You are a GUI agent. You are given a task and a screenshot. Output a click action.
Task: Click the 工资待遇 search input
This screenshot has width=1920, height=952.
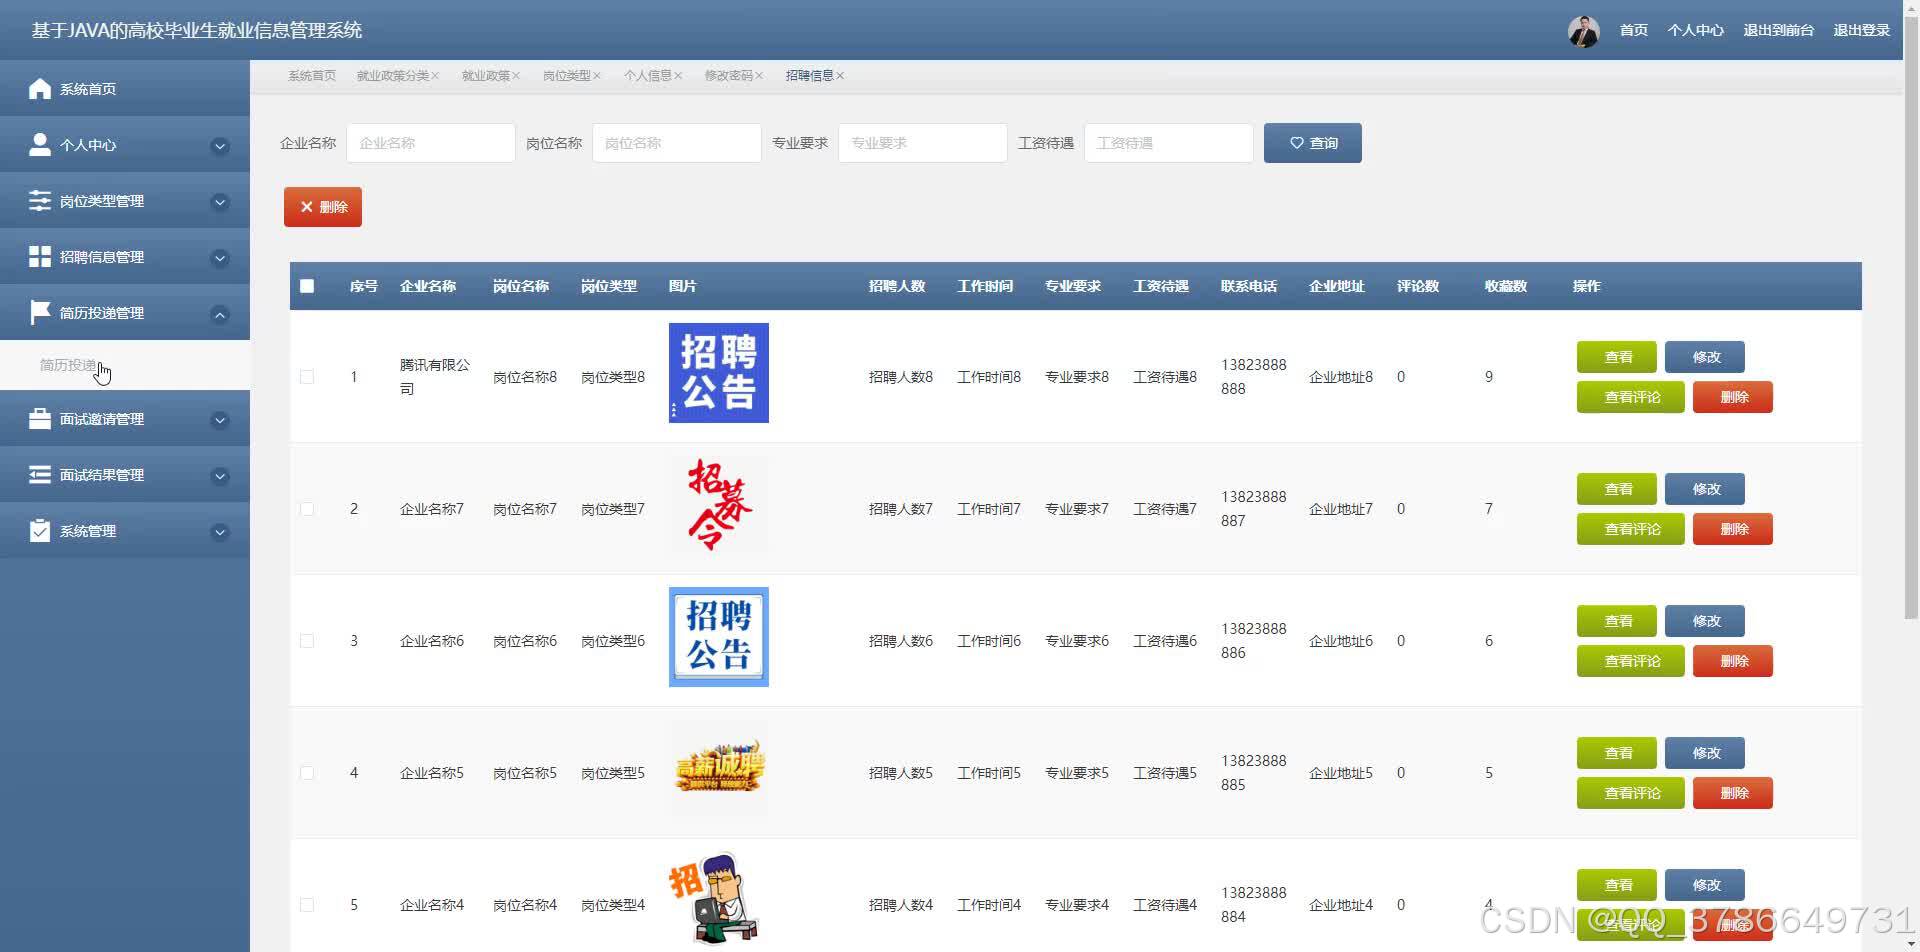point(1169,143)
